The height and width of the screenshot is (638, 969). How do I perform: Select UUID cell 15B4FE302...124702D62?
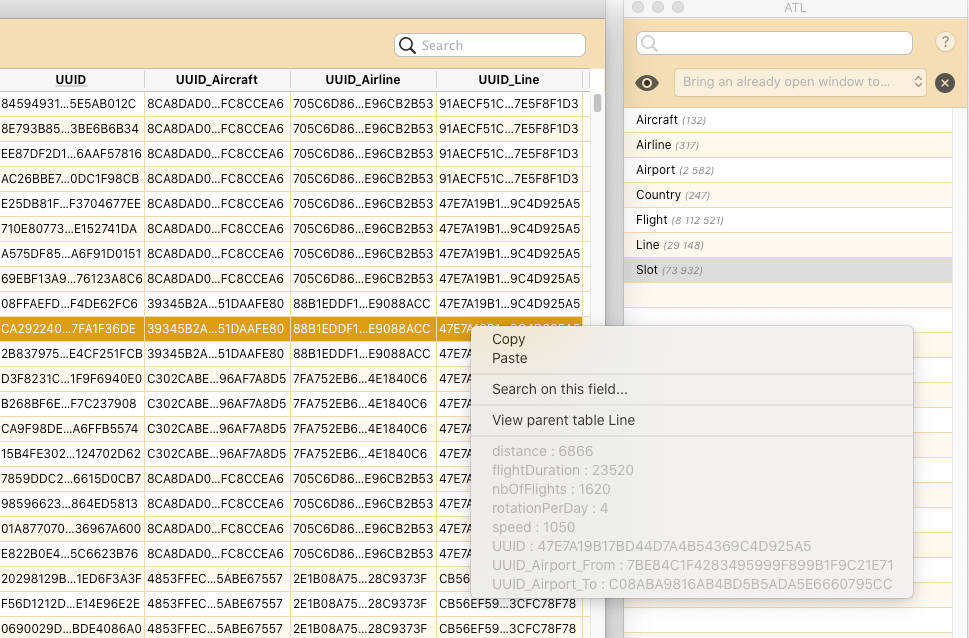(x=72, y=454)
